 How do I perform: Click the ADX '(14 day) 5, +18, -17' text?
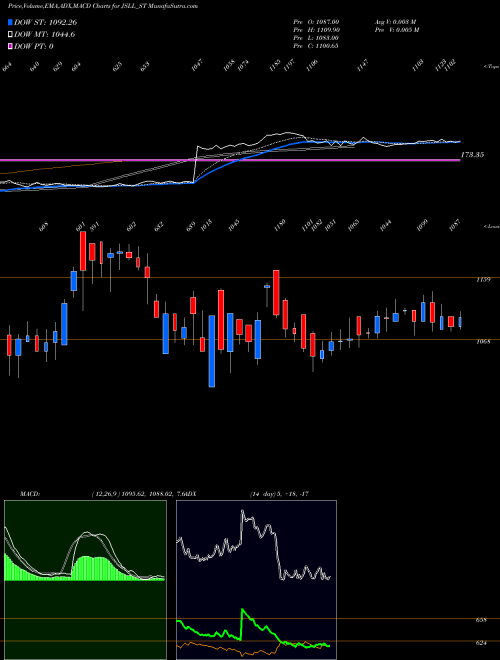pyautogui.click(x=279, y=493)
